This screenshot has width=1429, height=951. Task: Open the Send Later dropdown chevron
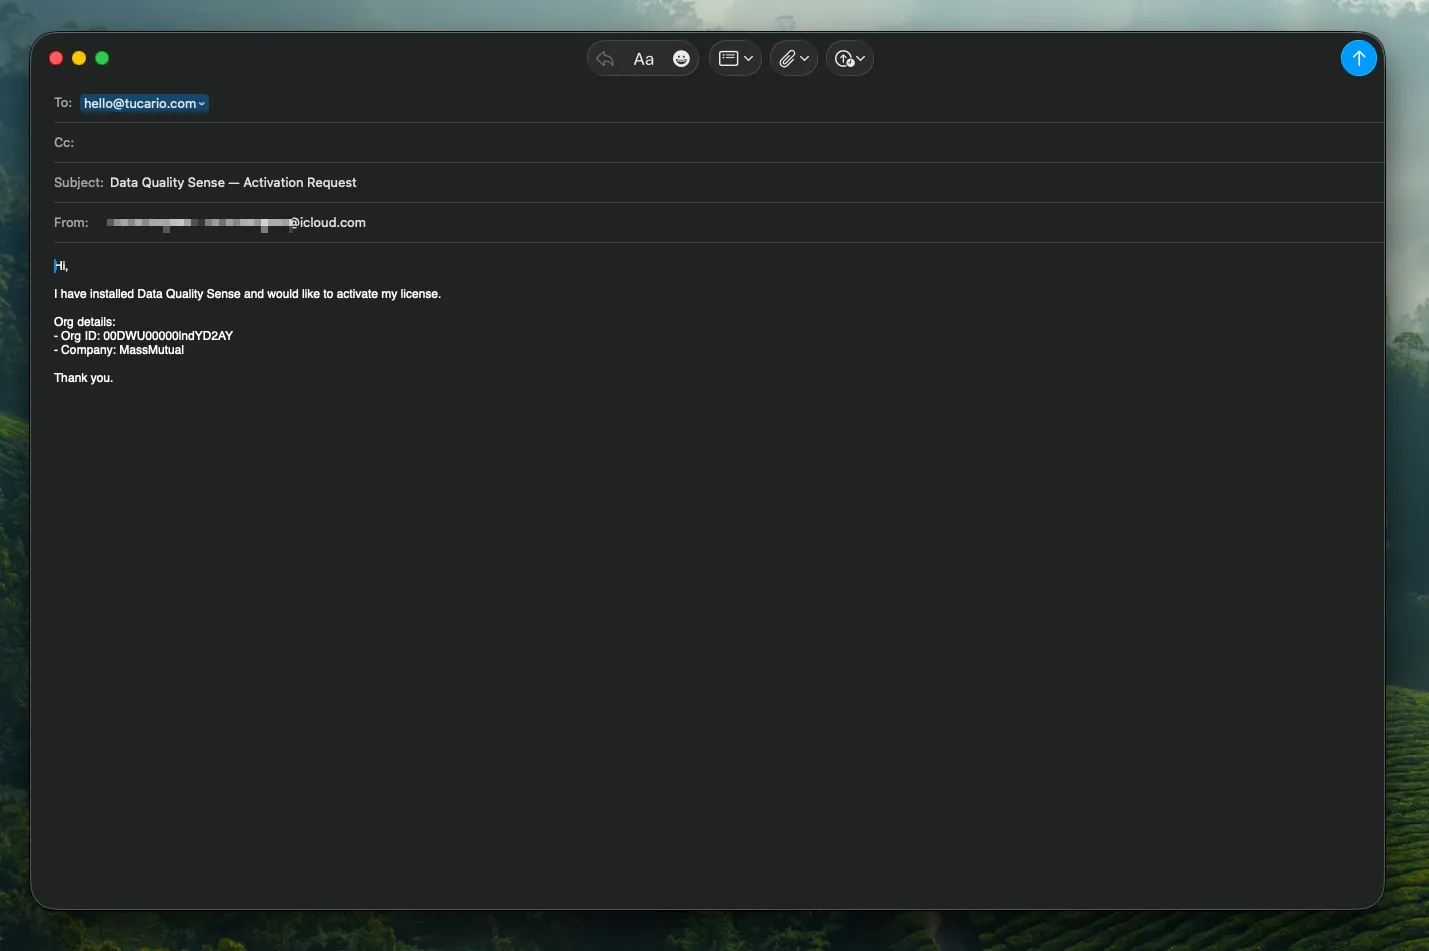(861, 59)
